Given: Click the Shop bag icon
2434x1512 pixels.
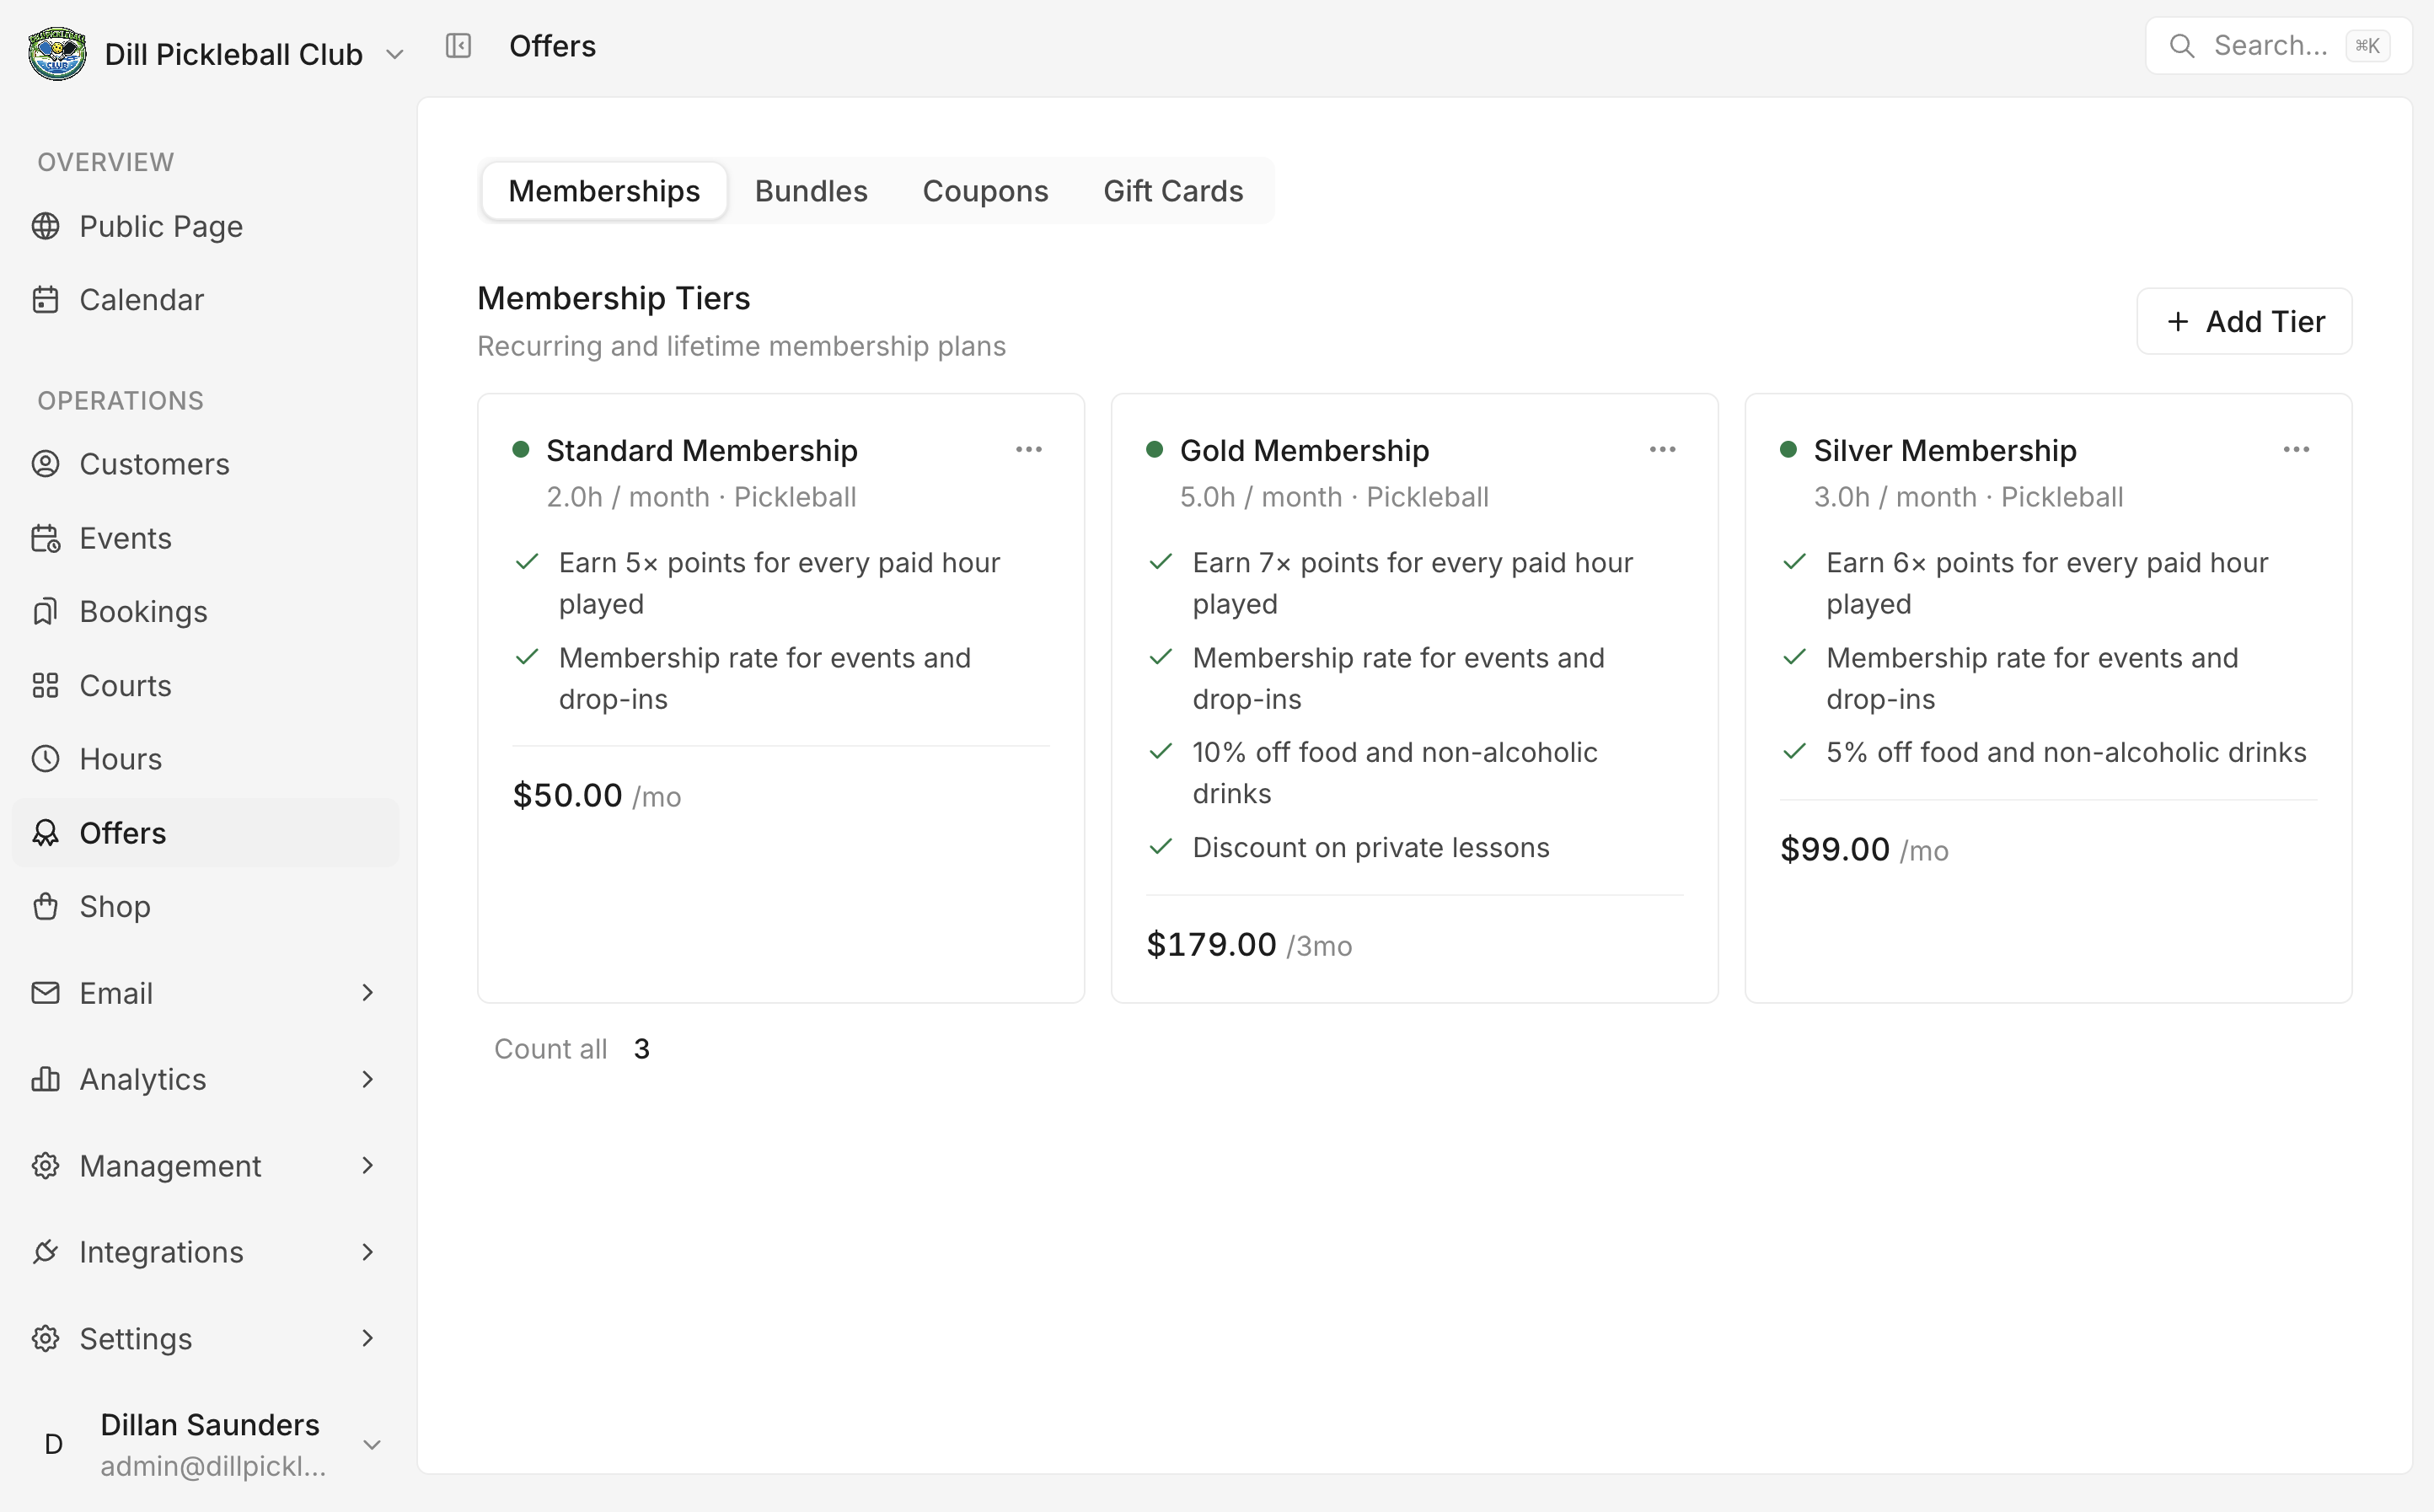Looking at the screenshot, I should coord(45,906).
